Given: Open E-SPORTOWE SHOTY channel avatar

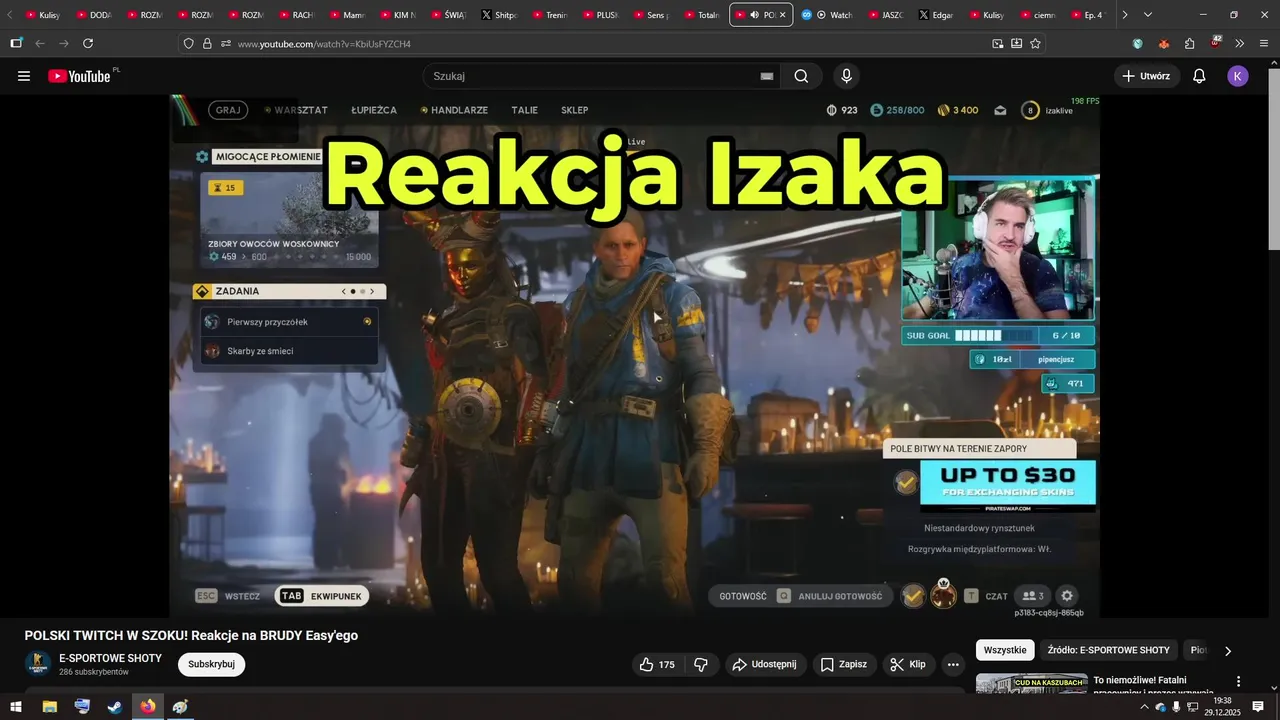Looking at the screenshot, I should (38, 664).
